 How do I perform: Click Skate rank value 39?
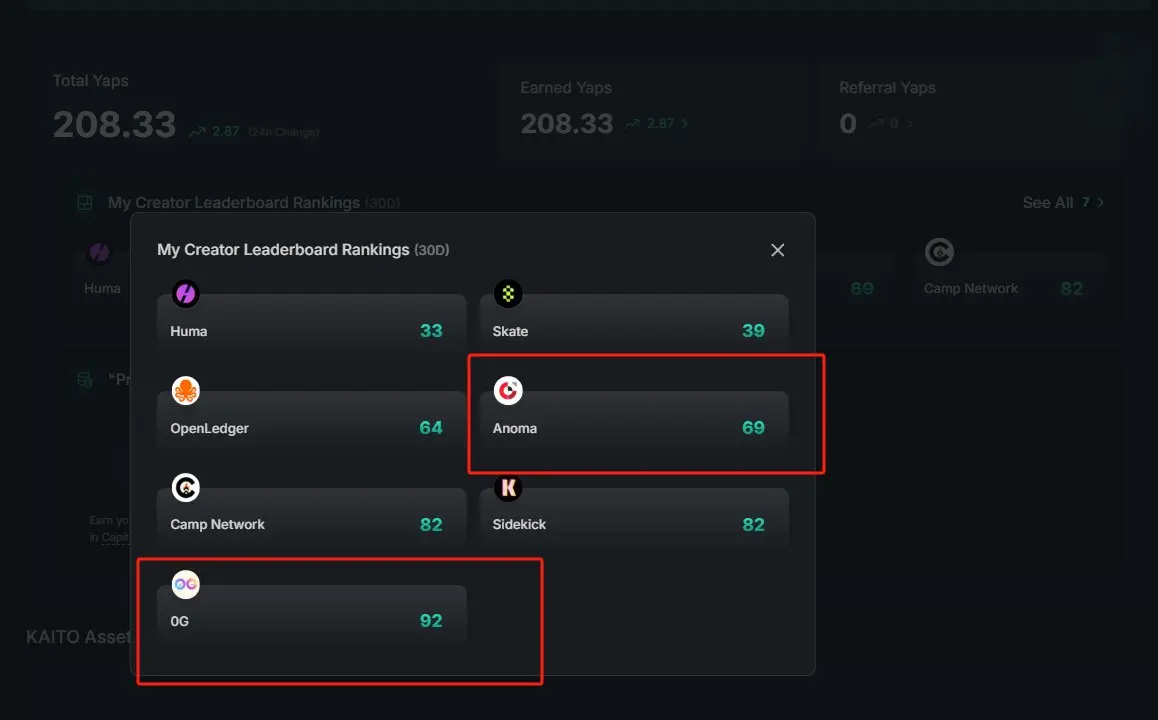point(753,331)
